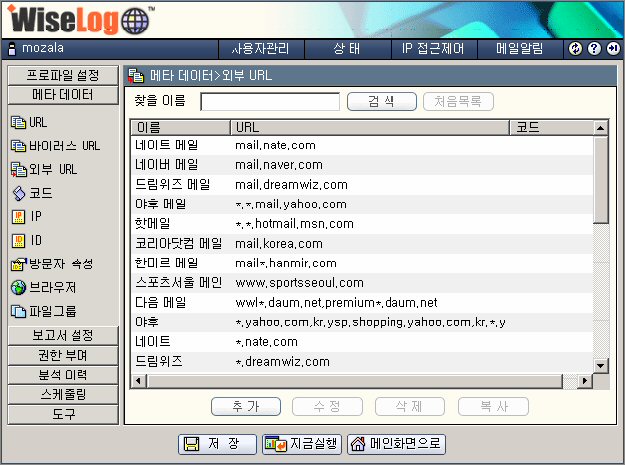Open the 메일알림 menu
The width and height of the screenshot is (625, 465).
(520, 48)
